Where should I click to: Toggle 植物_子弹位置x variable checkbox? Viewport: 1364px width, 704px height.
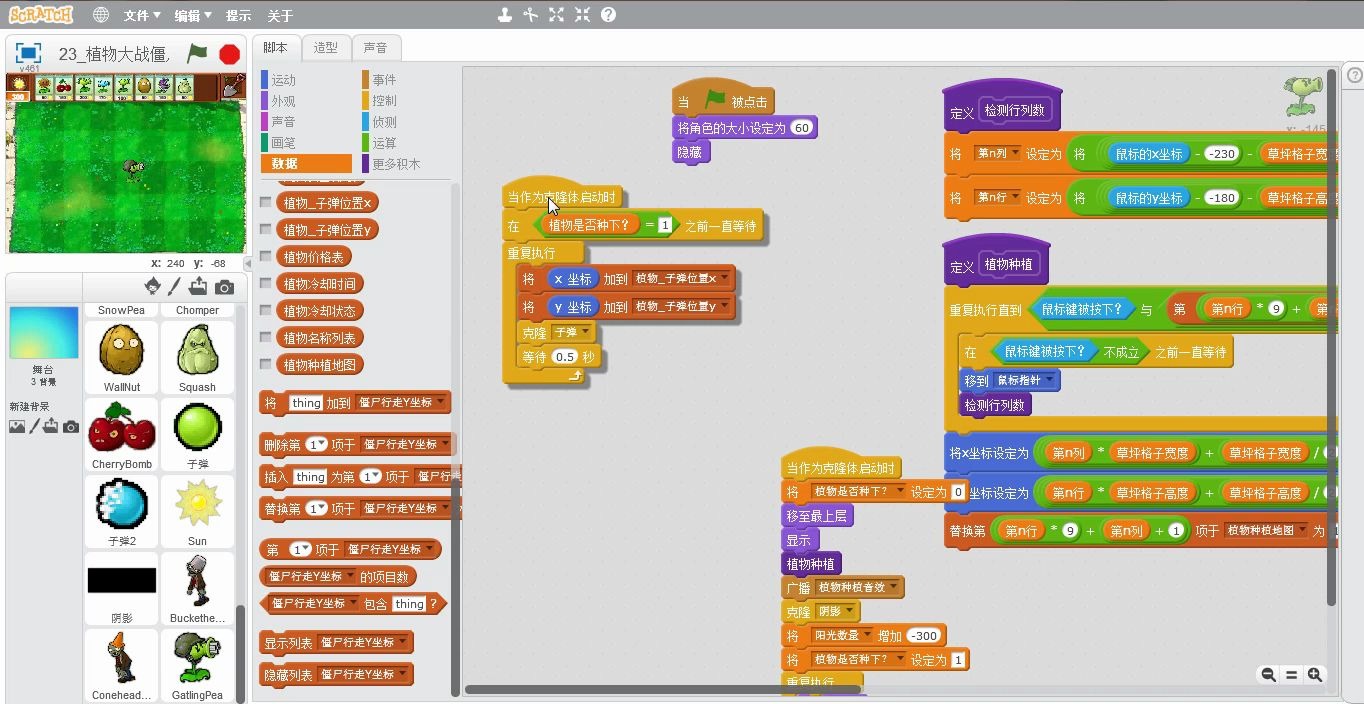coord(265,202)
